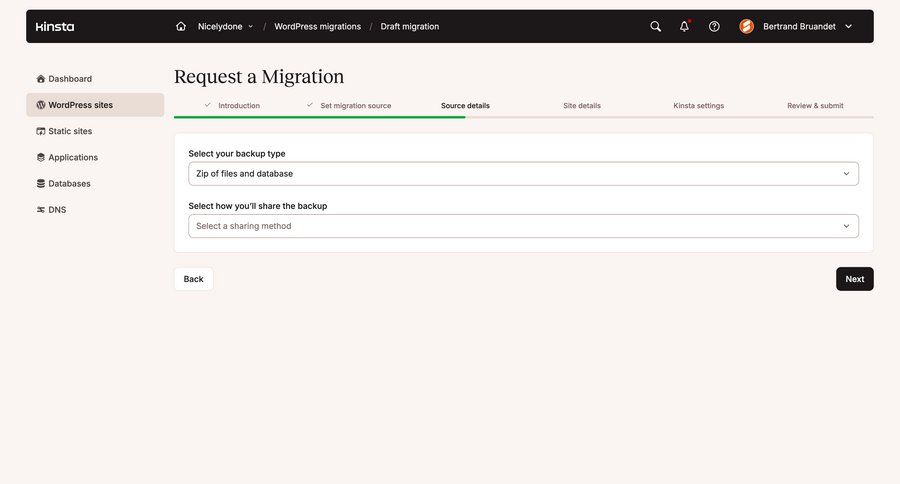Viewport: 900px width, 484px height.
Task: Open the user menu chevron beside Bertrand Bruandet
Action: coord(848,26)
